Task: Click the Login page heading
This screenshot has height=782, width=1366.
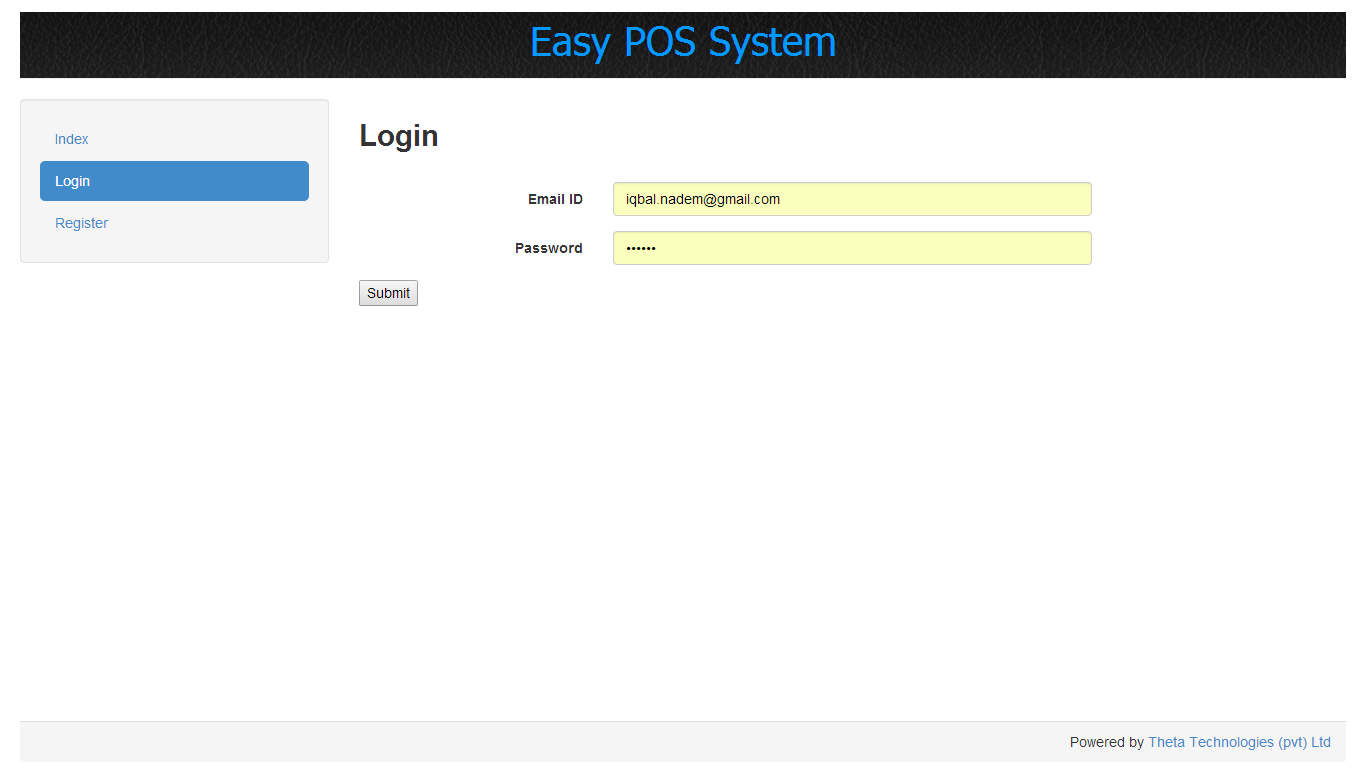Action: 398,135
